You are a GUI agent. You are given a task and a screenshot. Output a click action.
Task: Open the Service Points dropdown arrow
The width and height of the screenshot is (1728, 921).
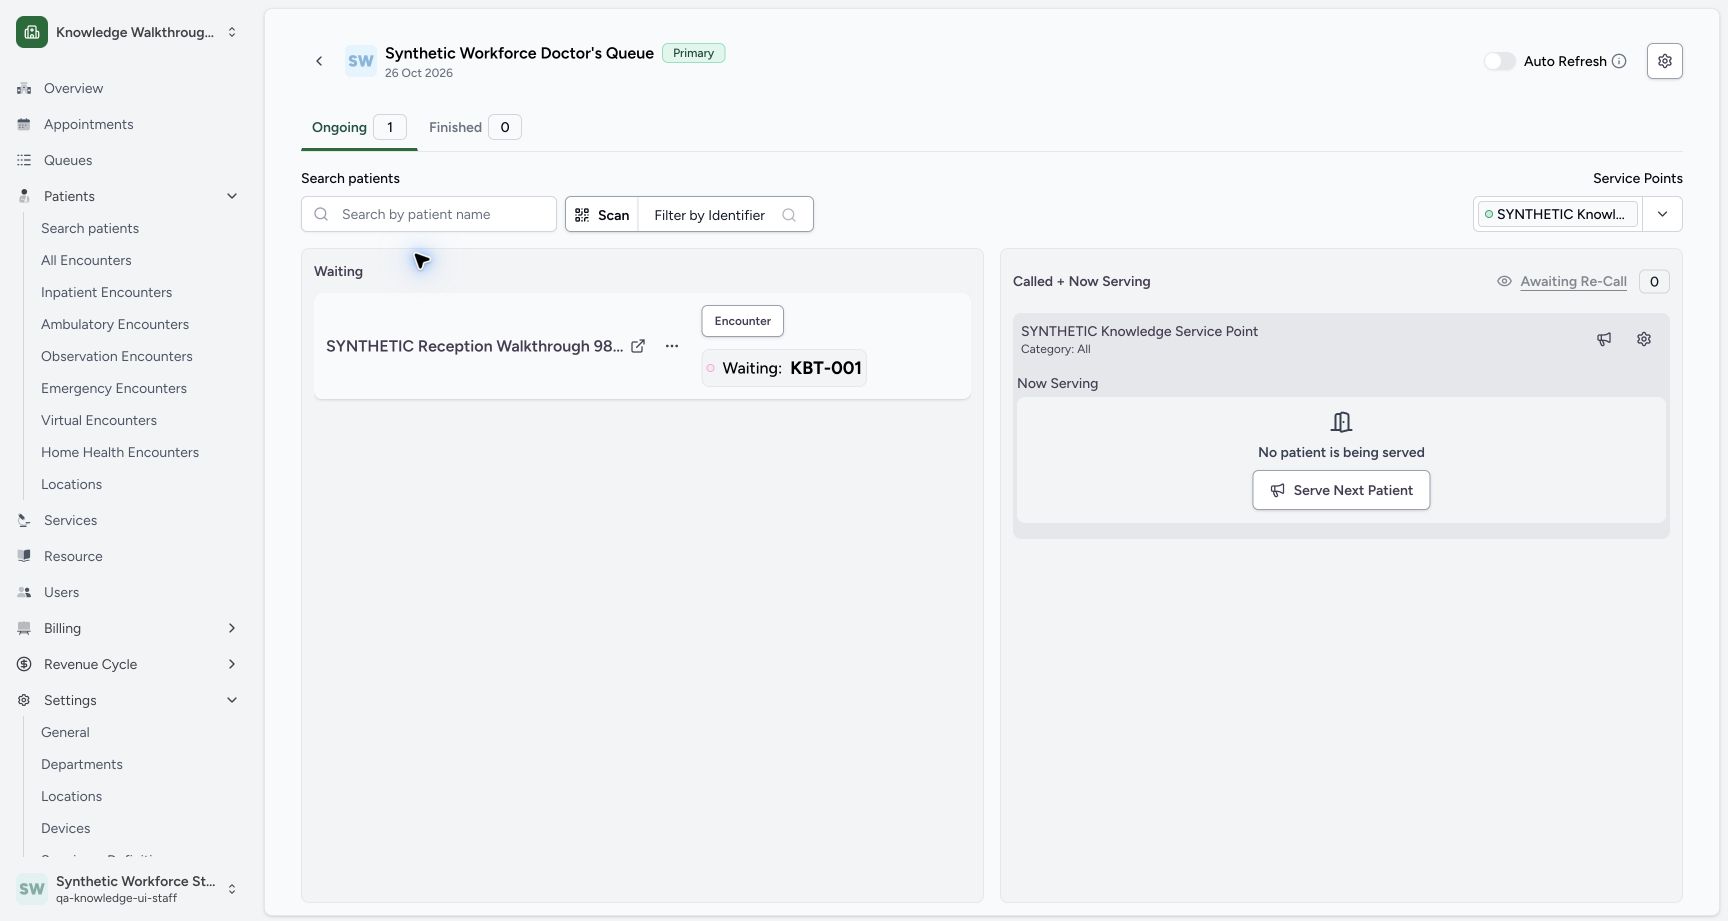coord(1662,214)
